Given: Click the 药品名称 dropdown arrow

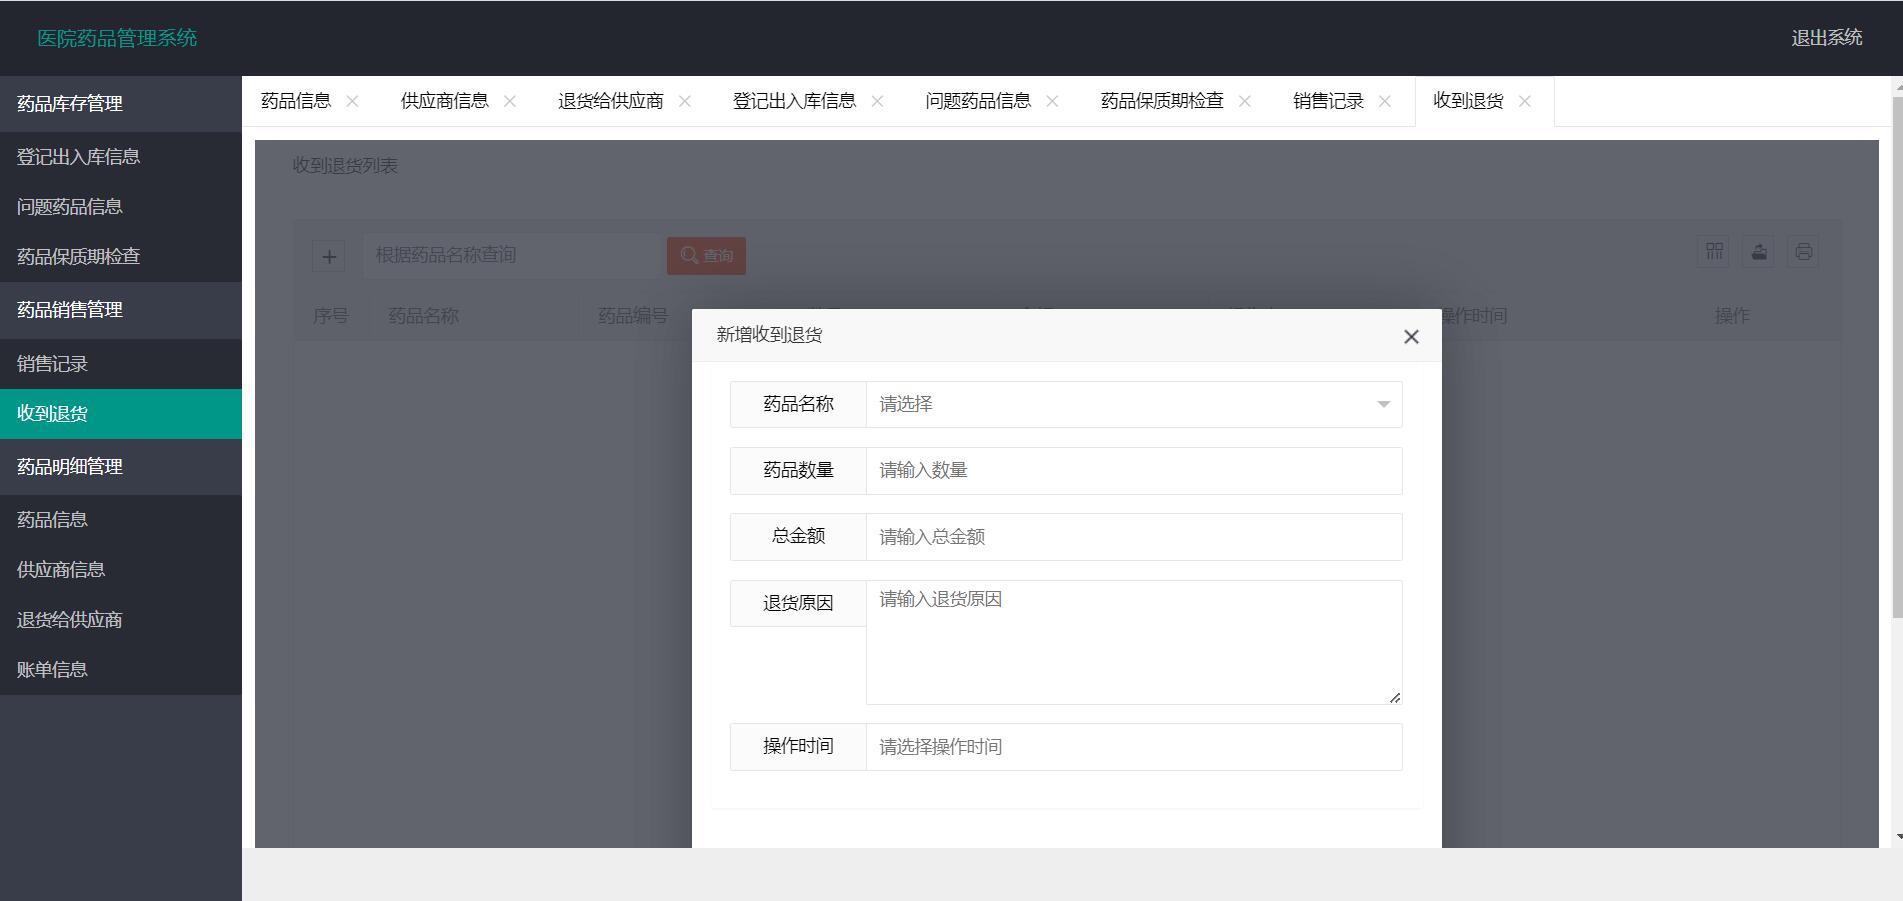Looking at the screenshot, I should click(x=1383, y=404).
